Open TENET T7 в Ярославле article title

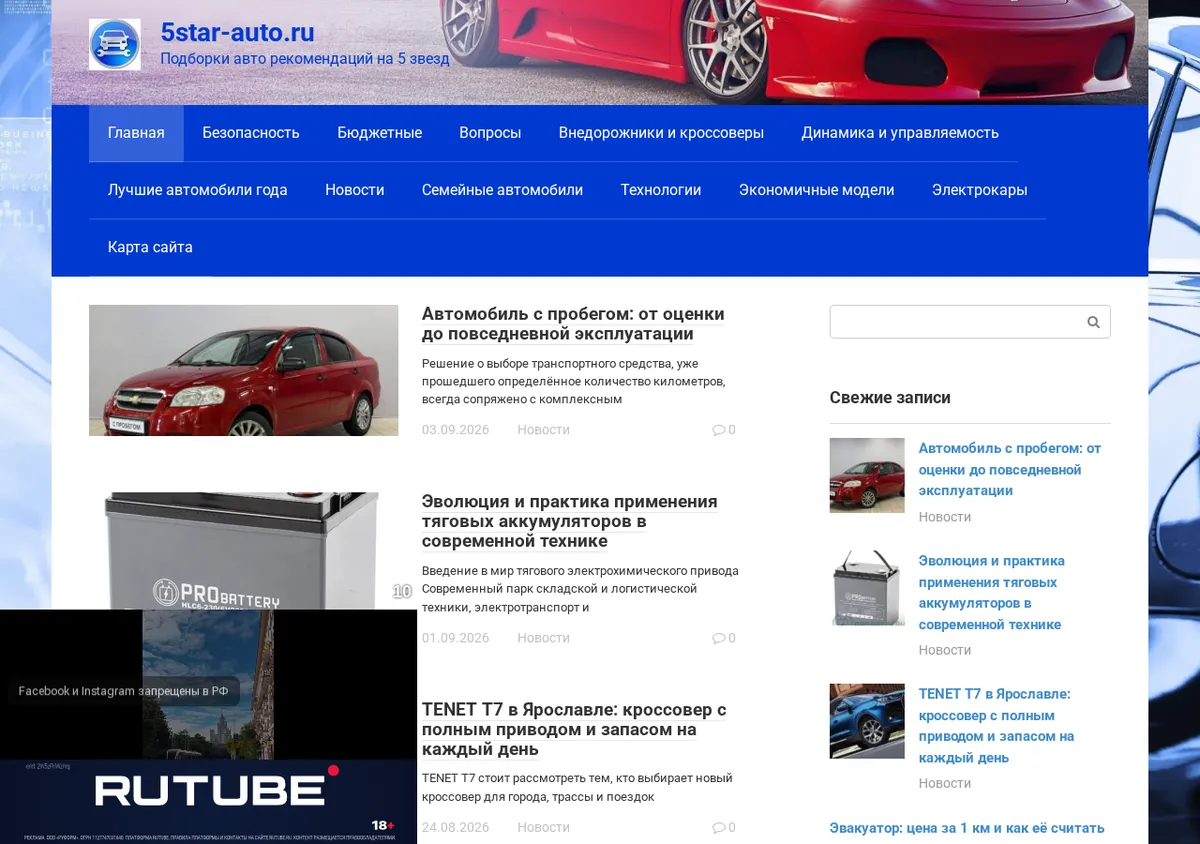click(574, 729)
